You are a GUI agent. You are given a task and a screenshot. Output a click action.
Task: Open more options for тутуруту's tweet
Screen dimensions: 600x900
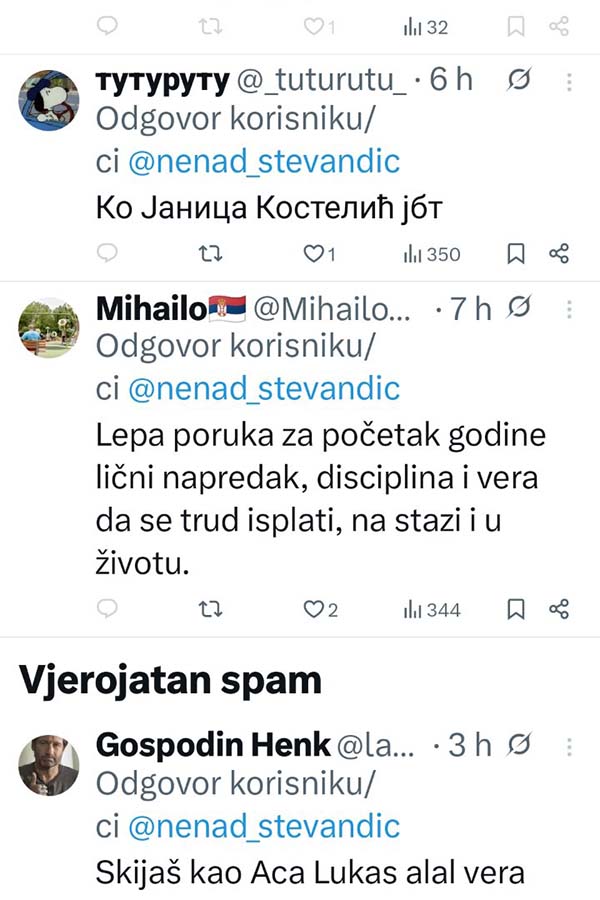[569, 80]
